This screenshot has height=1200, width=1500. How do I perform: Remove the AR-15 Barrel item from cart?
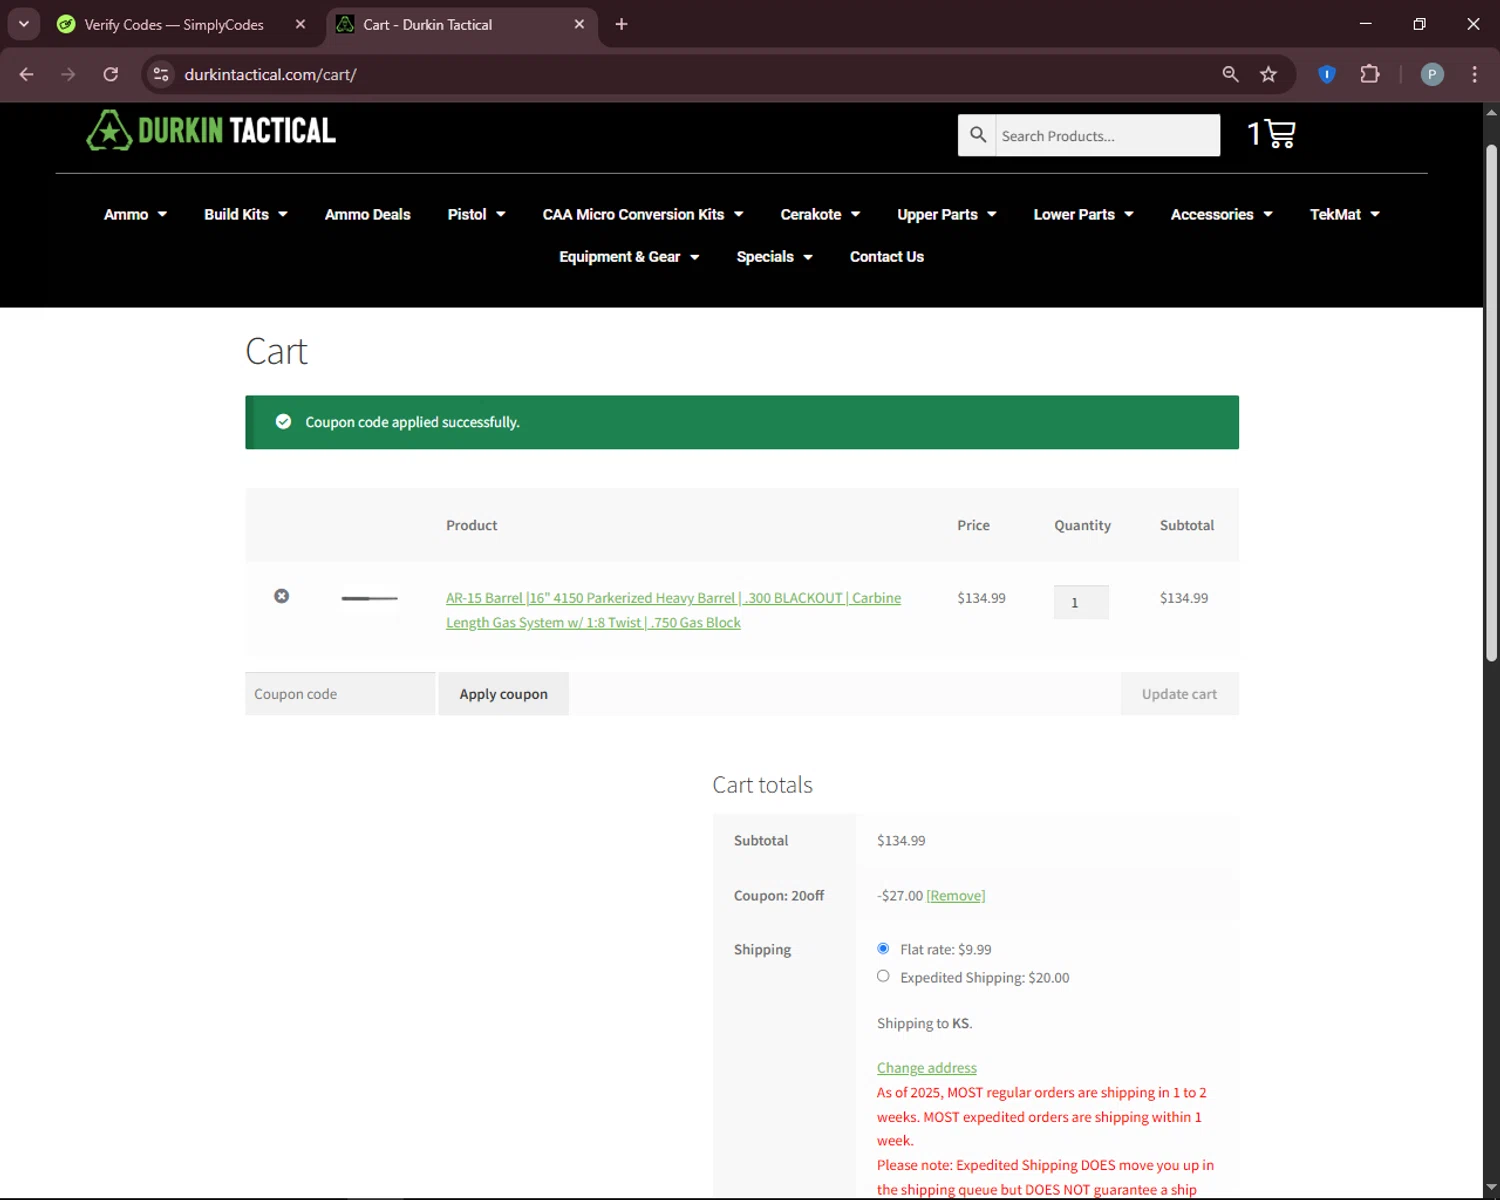point(282,596)
